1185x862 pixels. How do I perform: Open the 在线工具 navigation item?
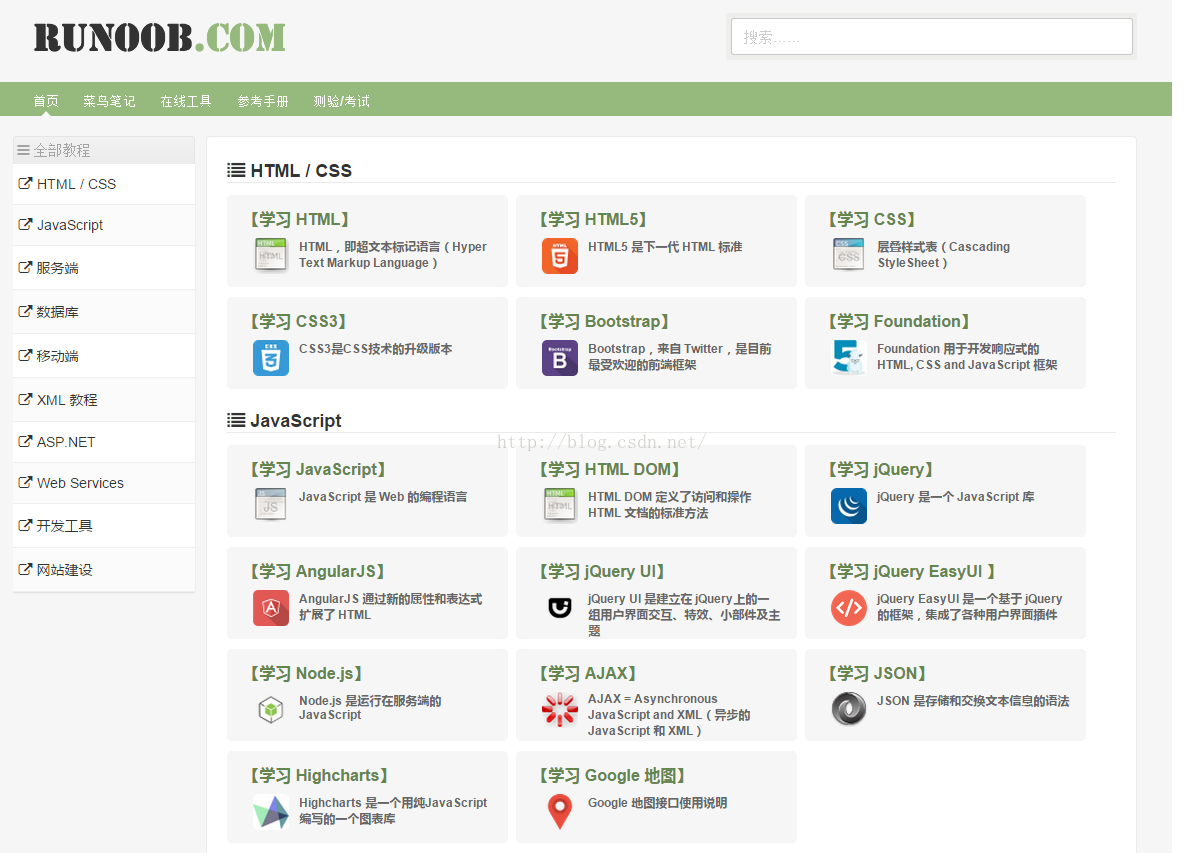pyautogui.click(x=188, y=102)
